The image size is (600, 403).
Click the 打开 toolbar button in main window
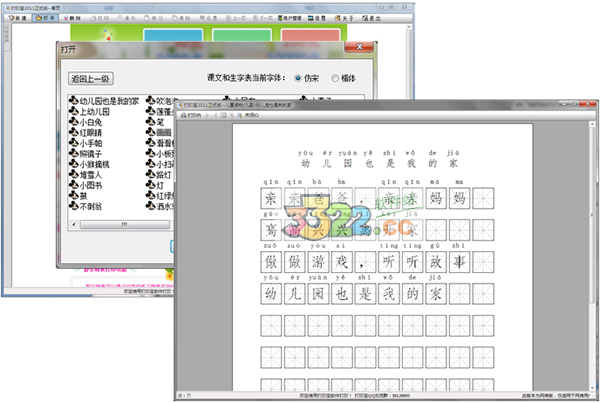[x=46, y=18]
